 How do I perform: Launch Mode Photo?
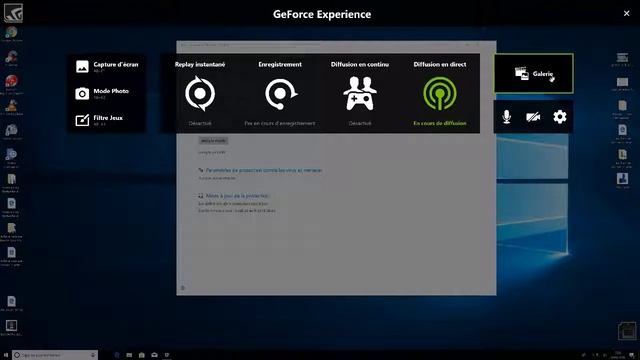click(102, 93)
